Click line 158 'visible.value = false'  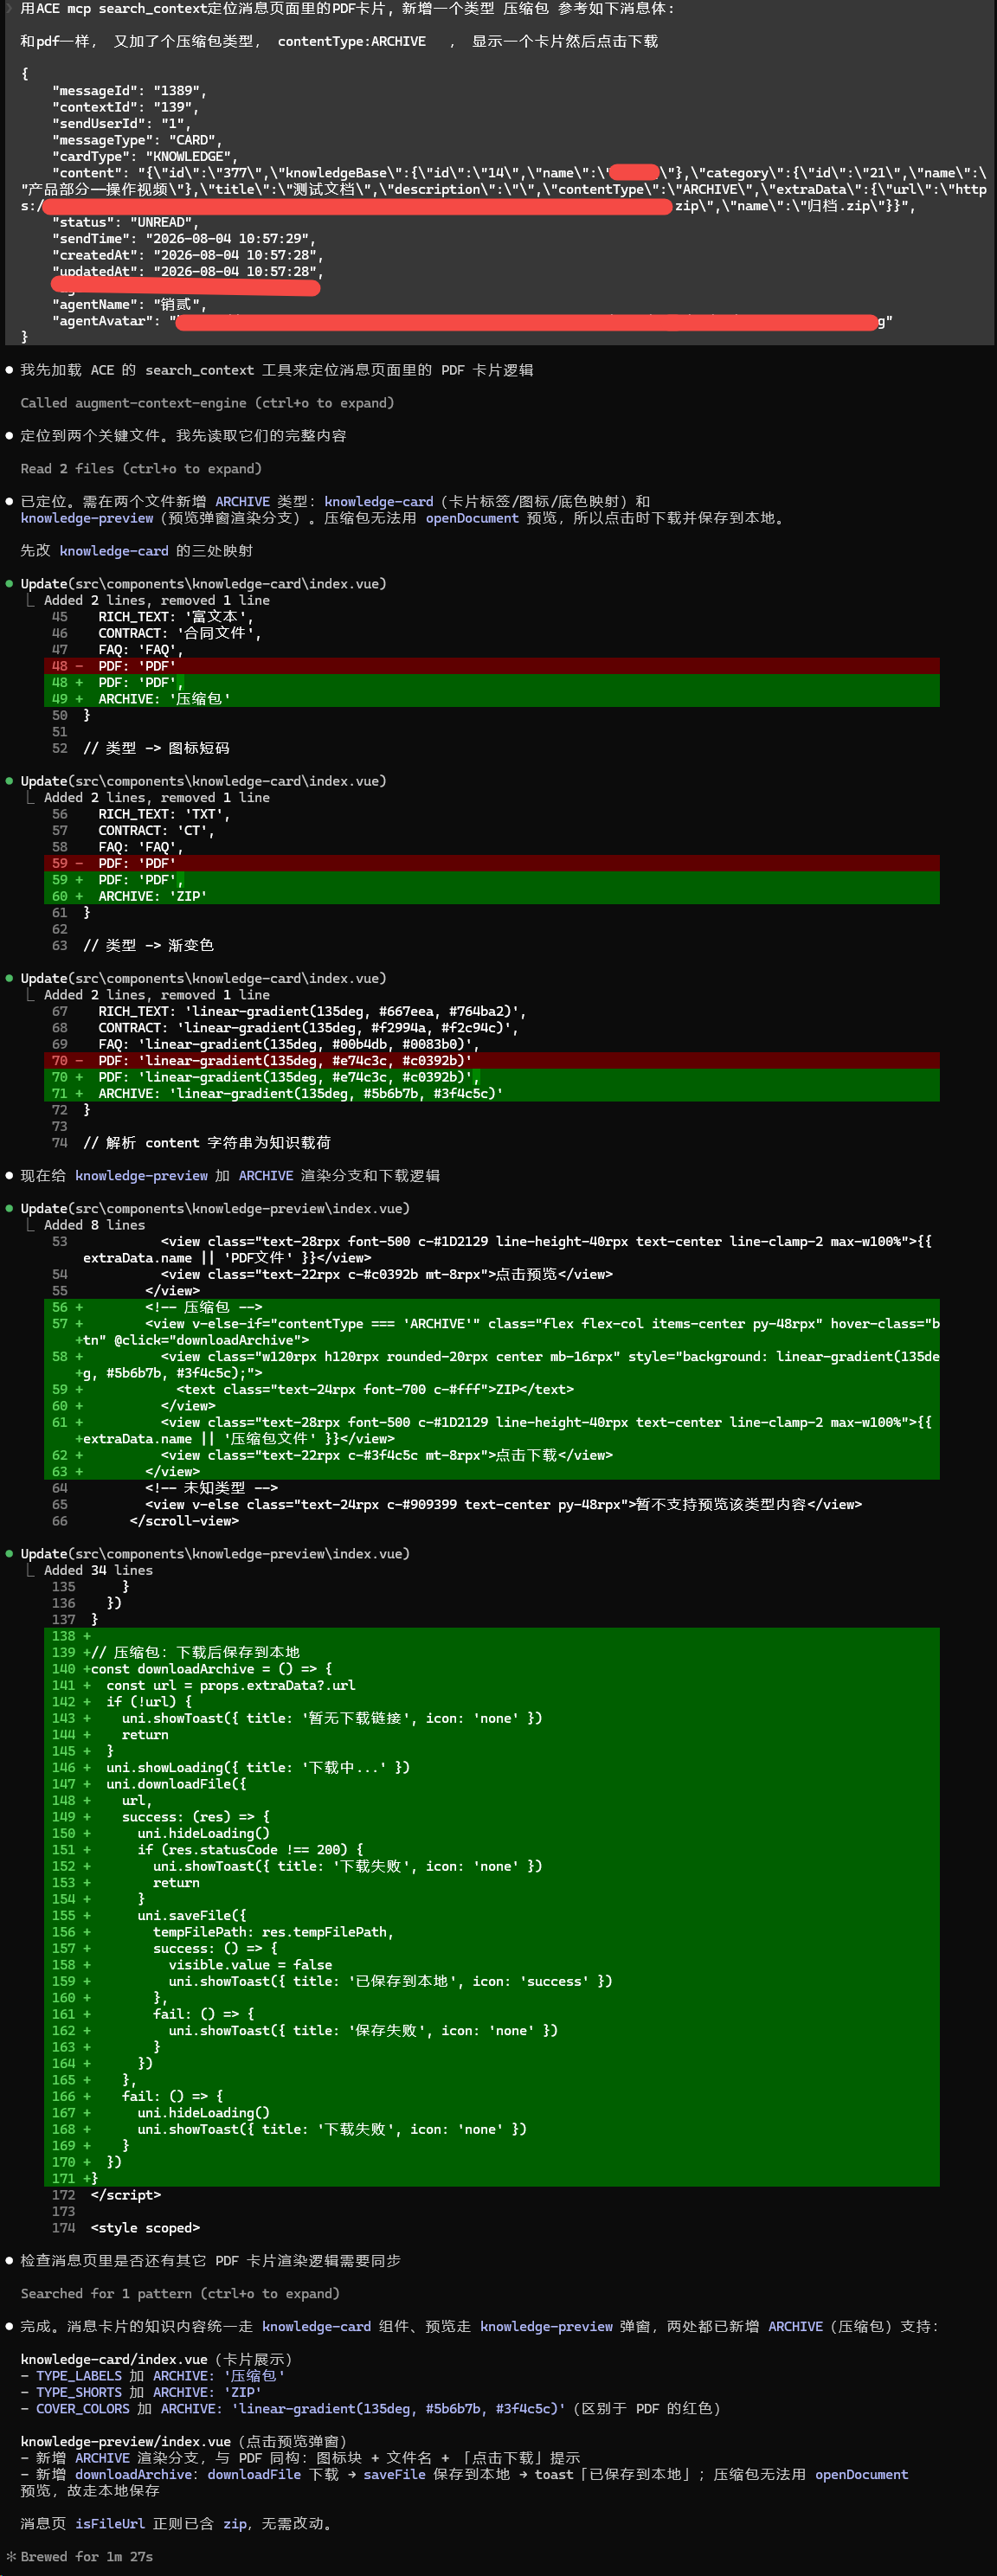(491, 1965)
